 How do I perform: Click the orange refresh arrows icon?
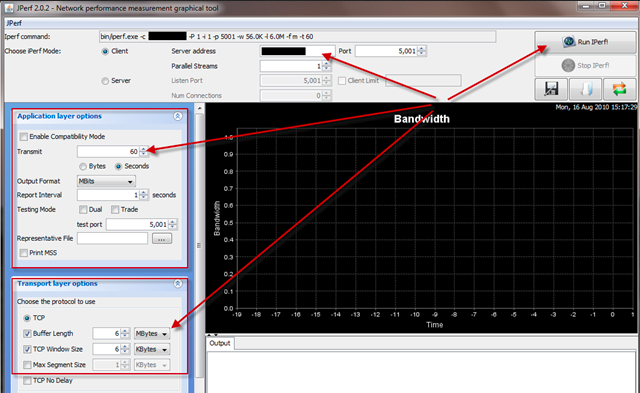coord(619,89)
